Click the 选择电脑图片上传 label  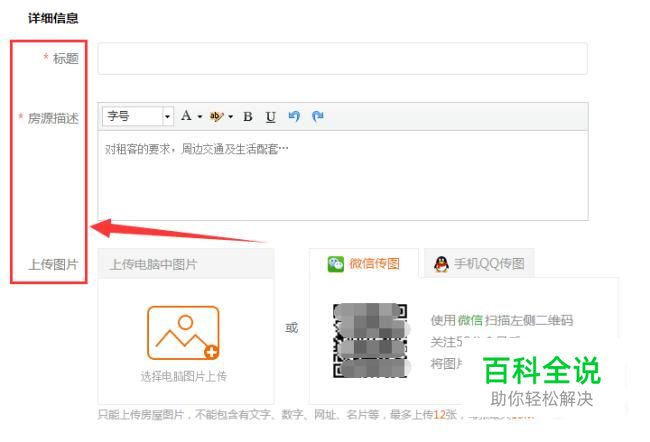183,376
